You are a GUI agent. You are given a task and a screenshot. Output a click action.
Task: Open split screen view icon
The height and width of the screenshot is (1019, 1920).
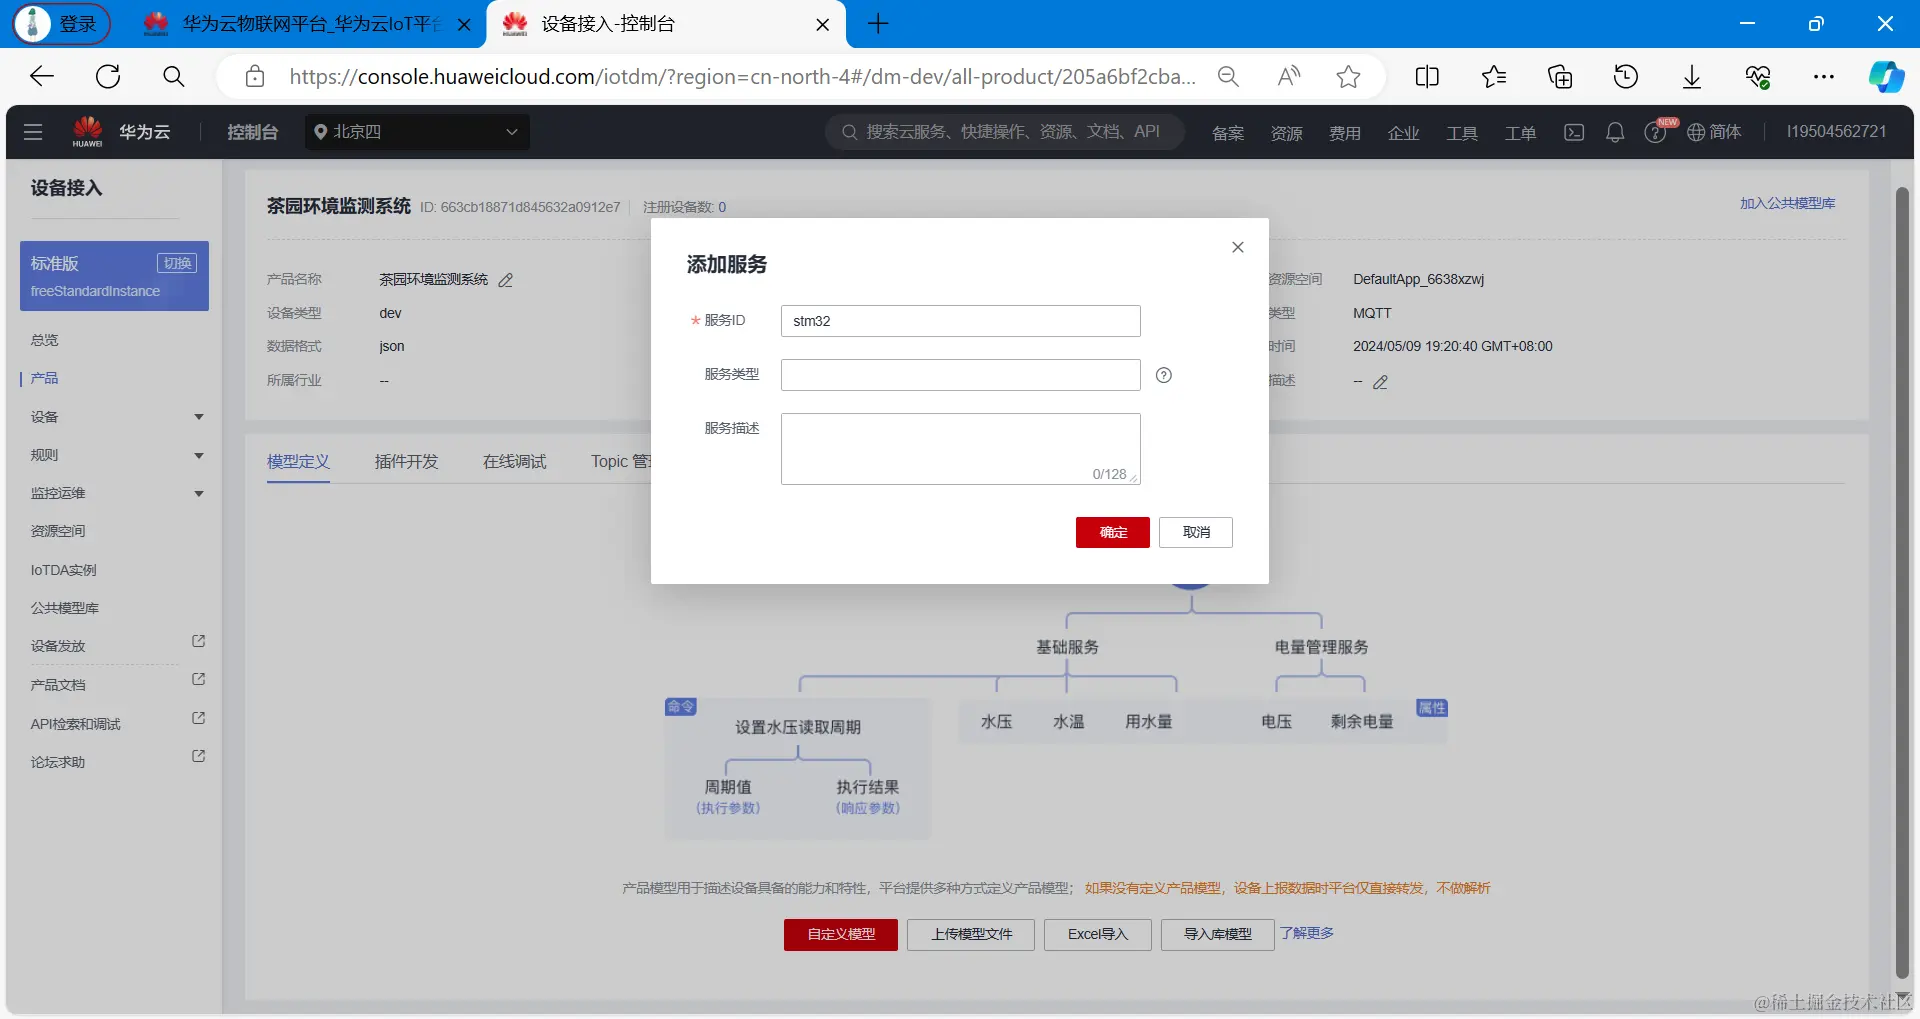pyautogui.click(x=1427, y=77)
